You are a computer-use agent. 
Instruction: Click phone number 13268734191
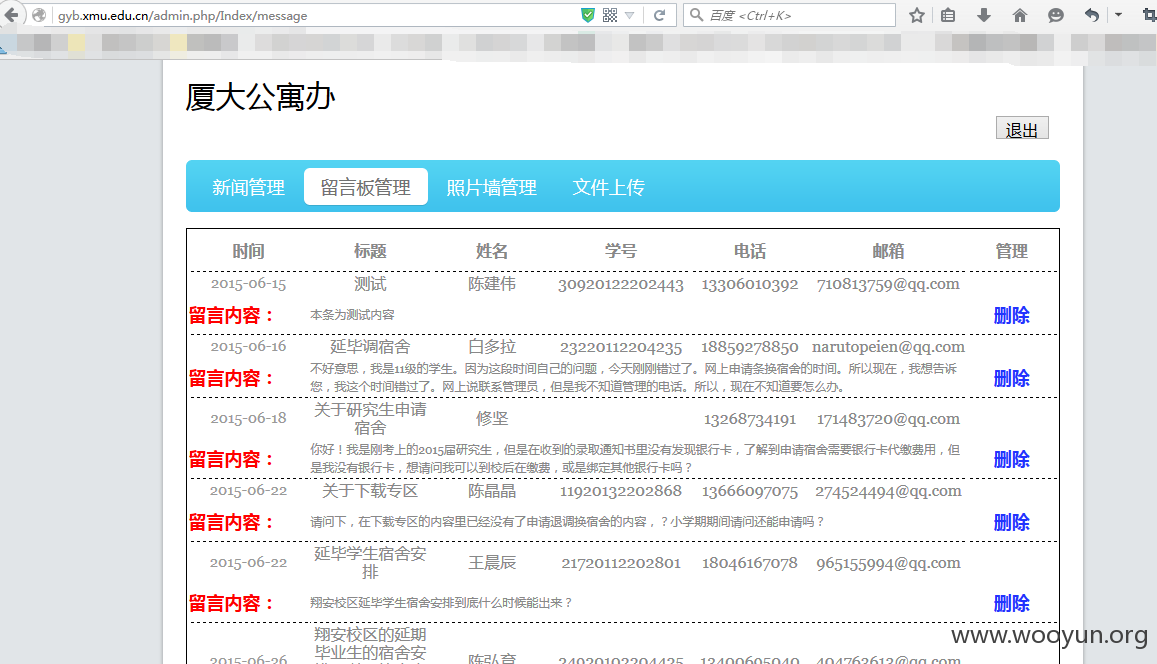(x=750, y=420)
